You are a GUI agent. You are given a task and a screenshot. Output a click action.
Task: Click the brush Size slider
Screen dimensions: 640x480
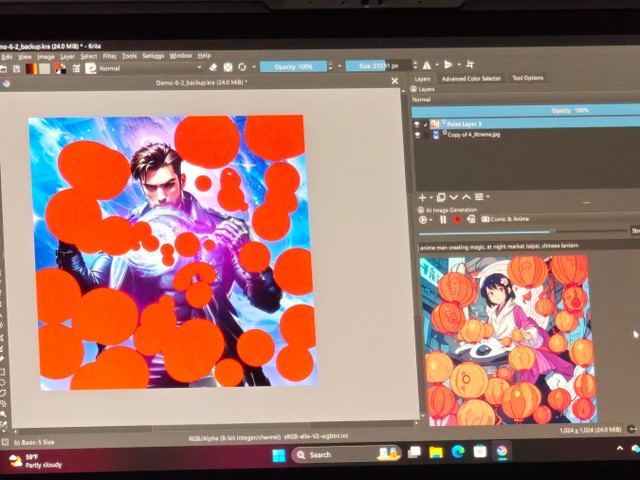pyautogui.click(x=378, y=65)
